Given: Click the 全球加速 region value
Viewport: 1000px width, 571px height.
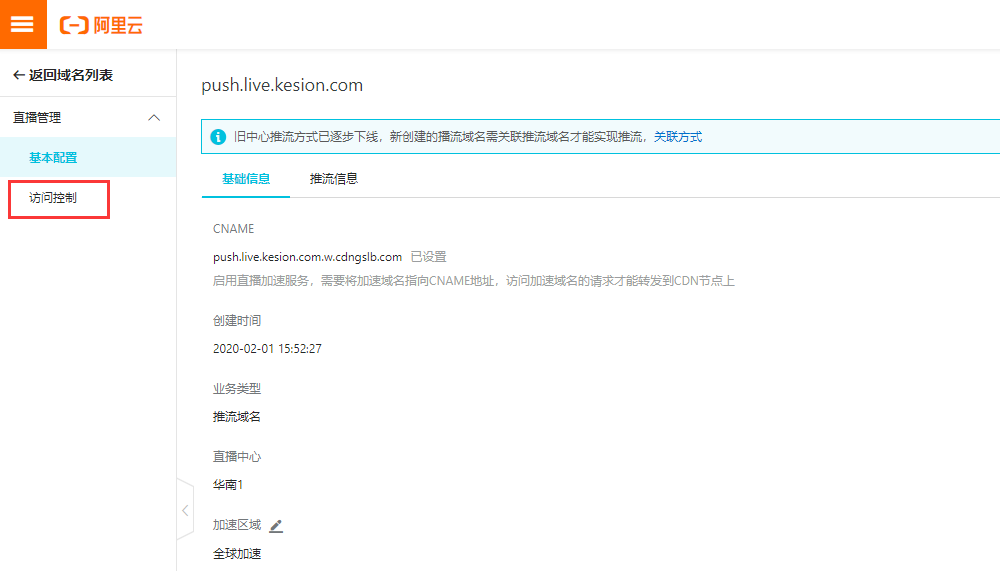Looking at the screenshot, I should pos(237,553).
